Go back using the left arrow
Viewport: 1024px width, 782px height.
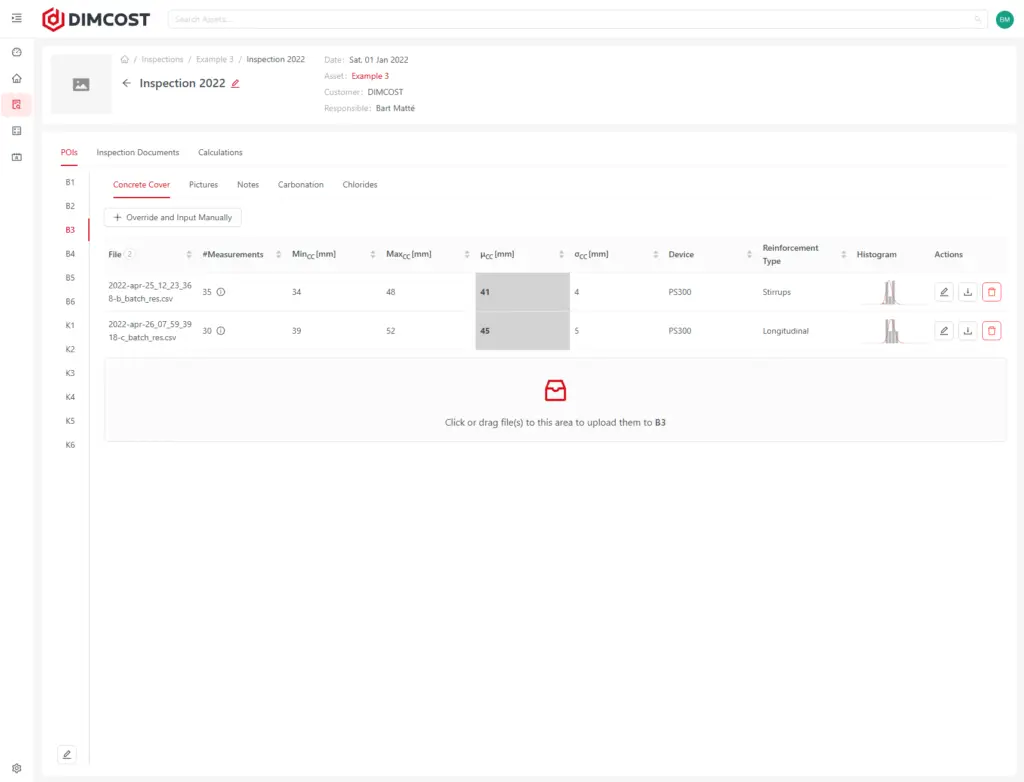click(x=127, y=83)
